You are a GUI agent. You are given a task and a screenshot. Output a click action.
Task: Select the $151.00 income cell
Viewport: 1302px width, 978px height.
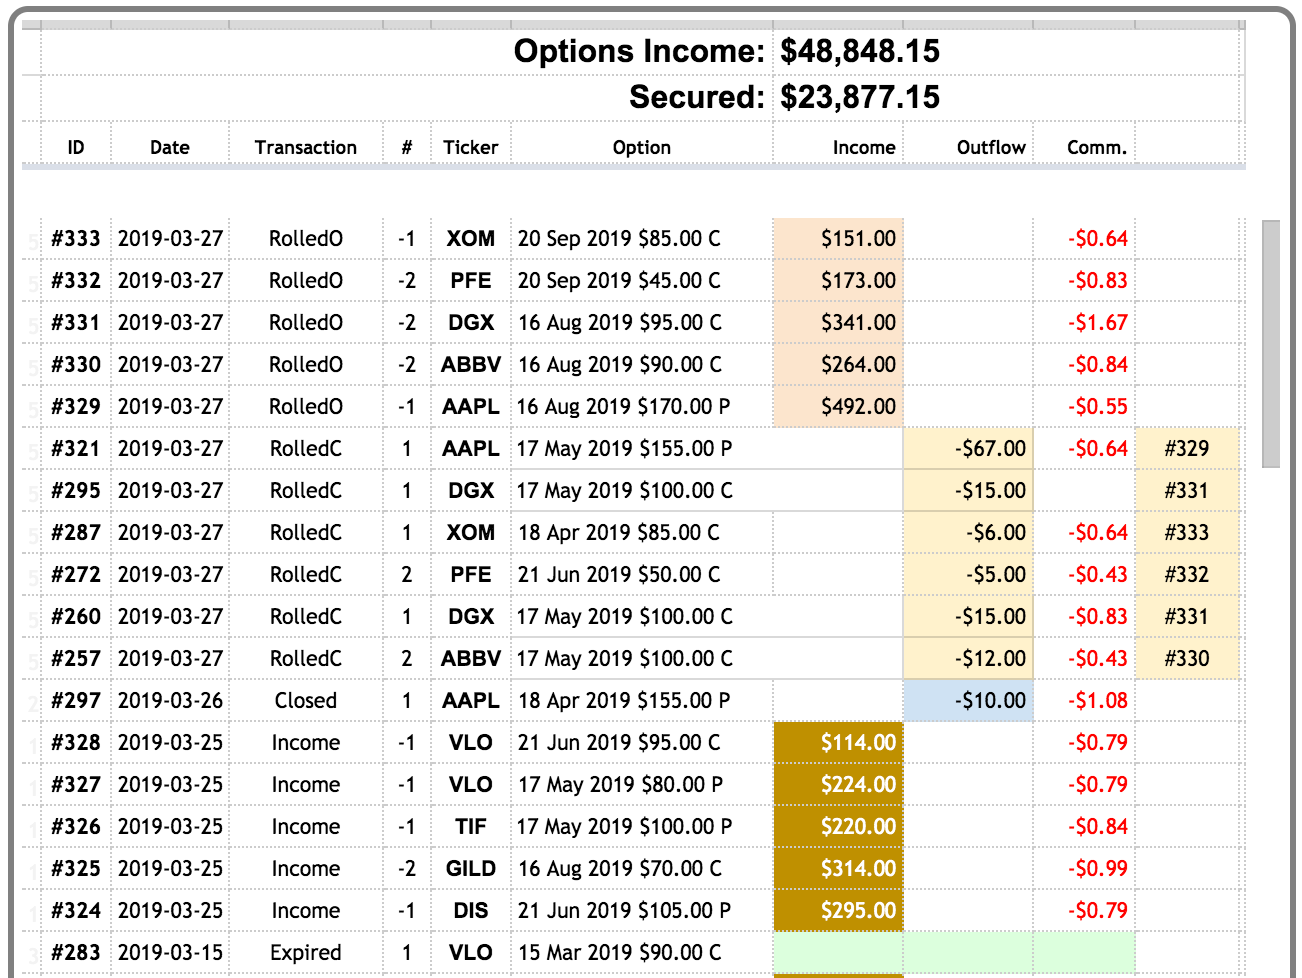pos(838,239)
